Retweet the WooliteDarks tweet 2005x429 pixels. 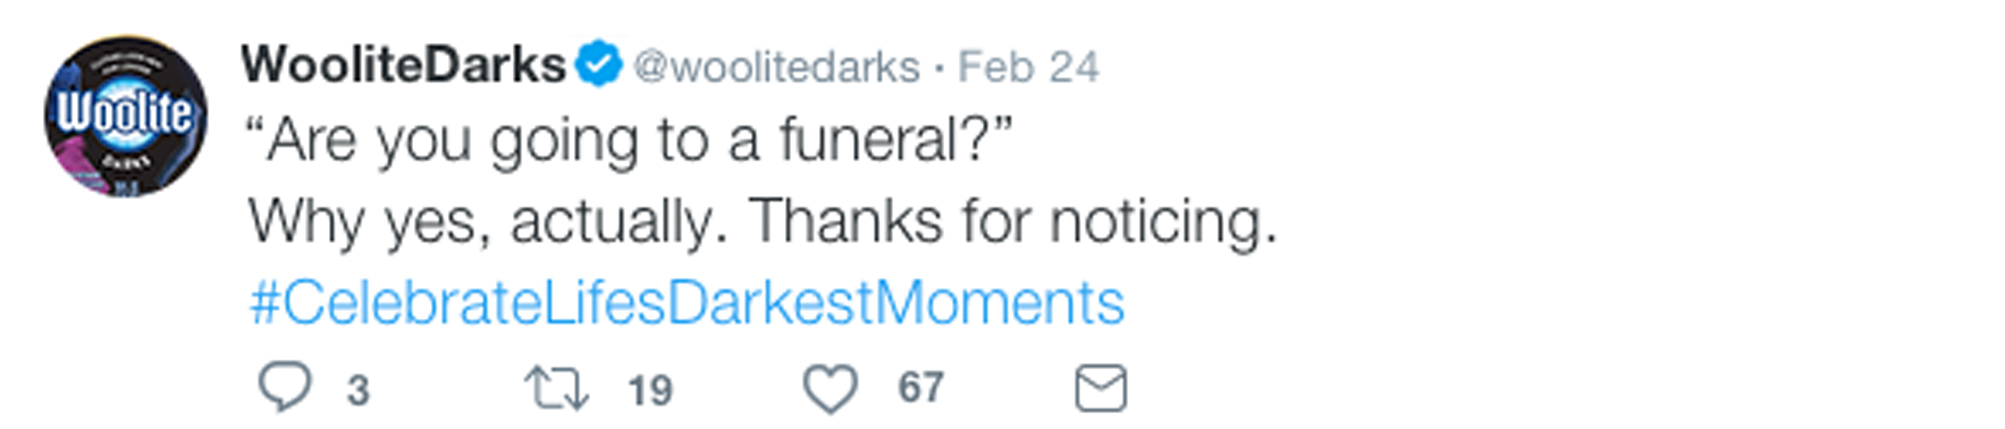[556, 389]
